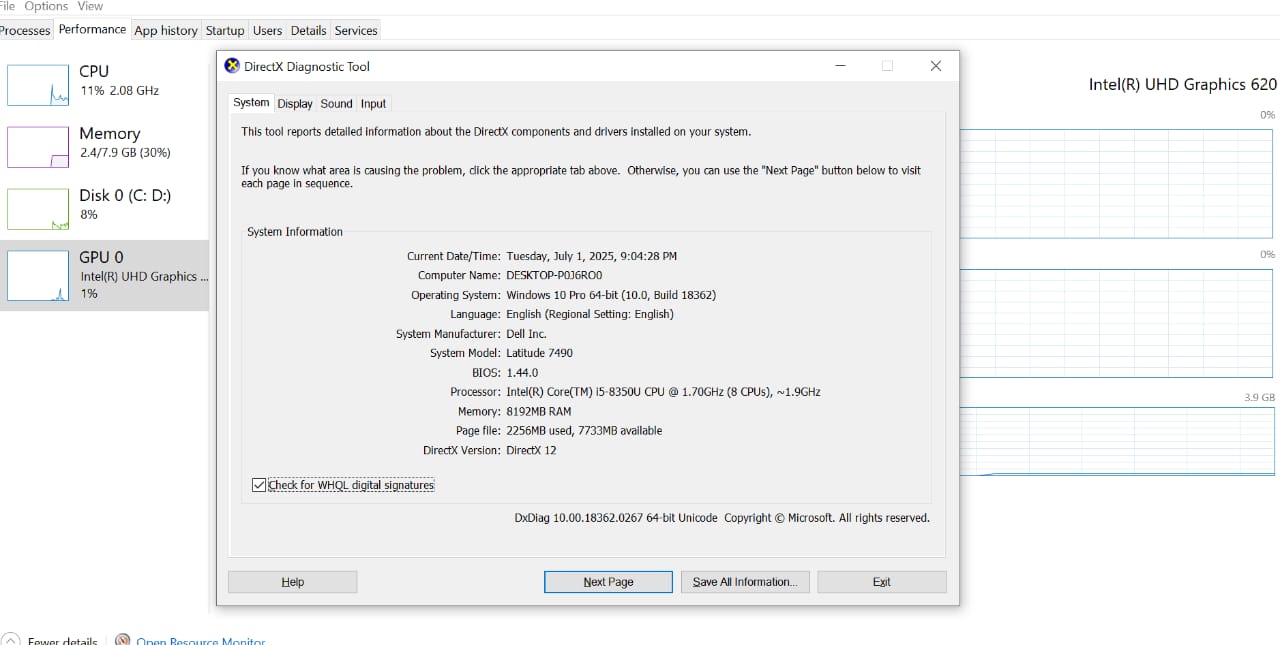Screen dimensions: 1280x645
Task: Click the Resource Monitor icon in Task Manager
Action: (123, 640)
